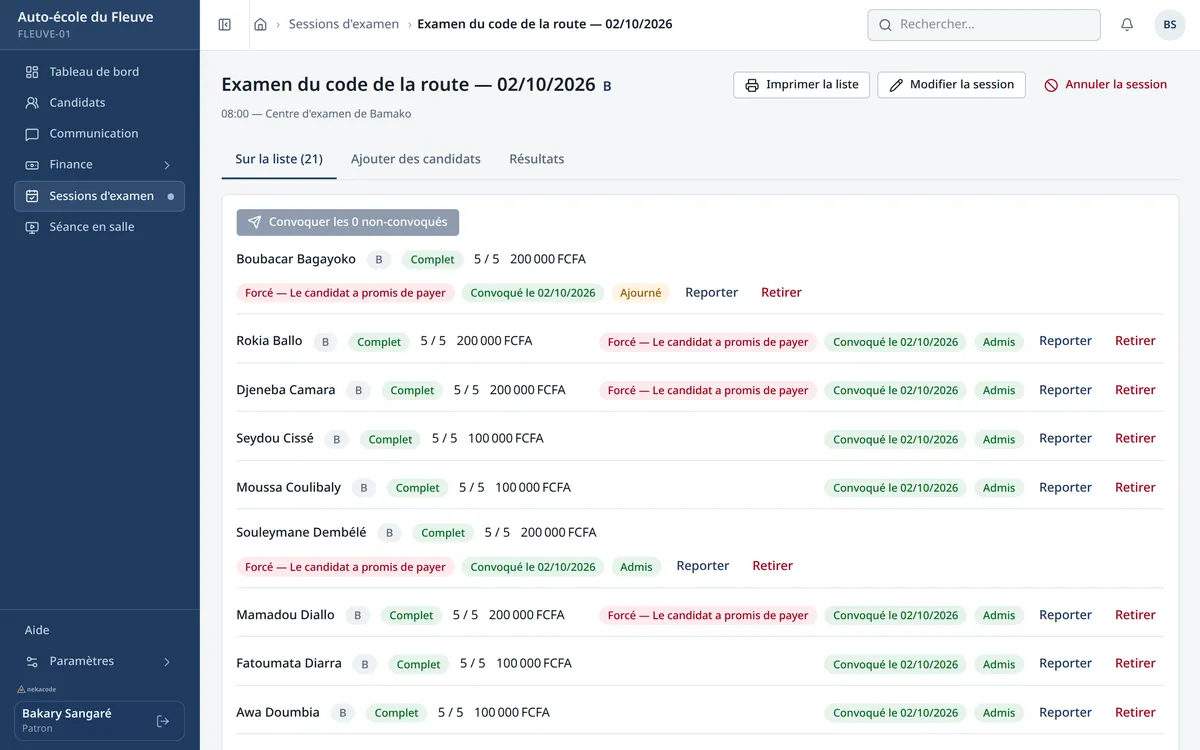The image size is (1200, 750).
Task: Switch to Sur la liste (21) tab
Action: [279, 159]
